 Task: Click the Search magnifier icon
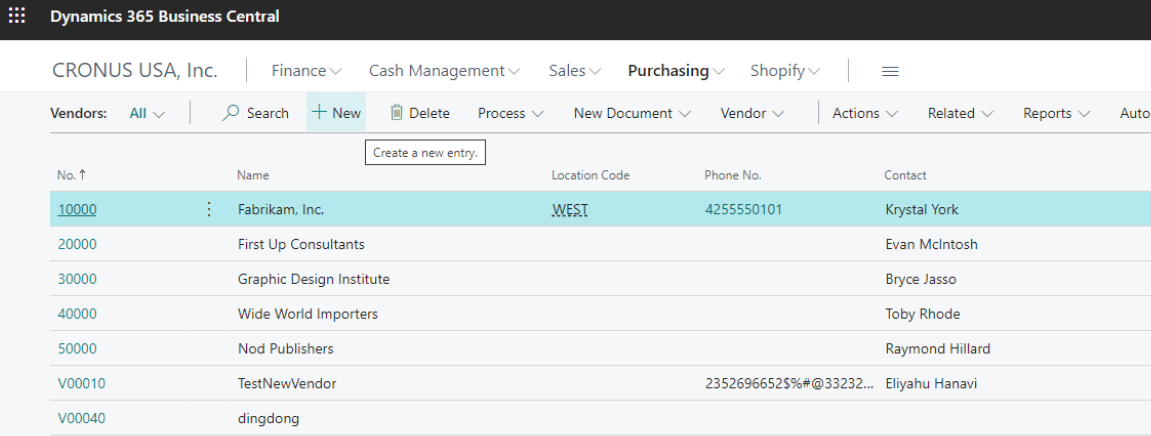pos(231,112)
